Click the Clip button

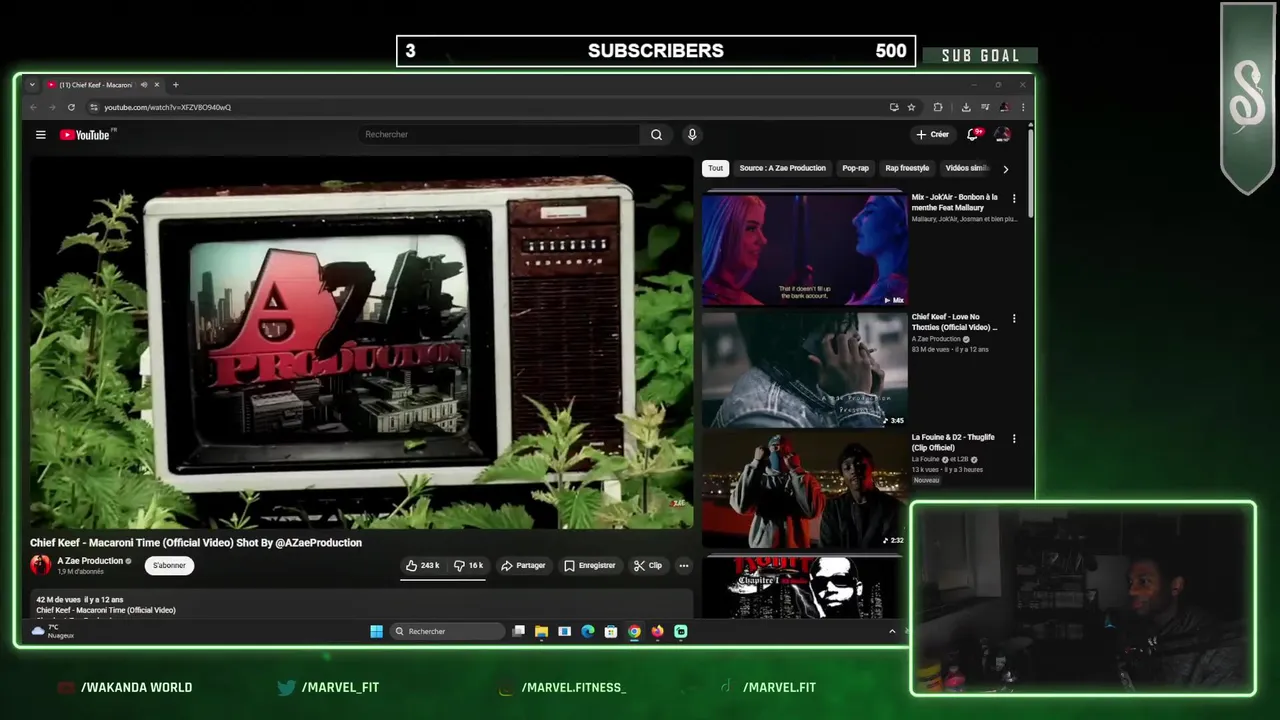point(648,565)
